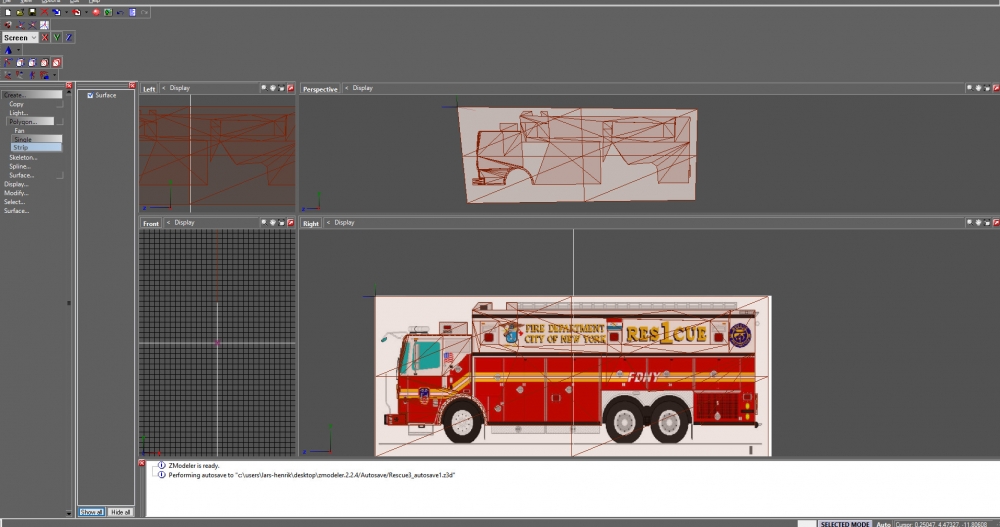Click zoom magnifier icon in Left viewport header
1000x527 pixels.
point(264,88)
